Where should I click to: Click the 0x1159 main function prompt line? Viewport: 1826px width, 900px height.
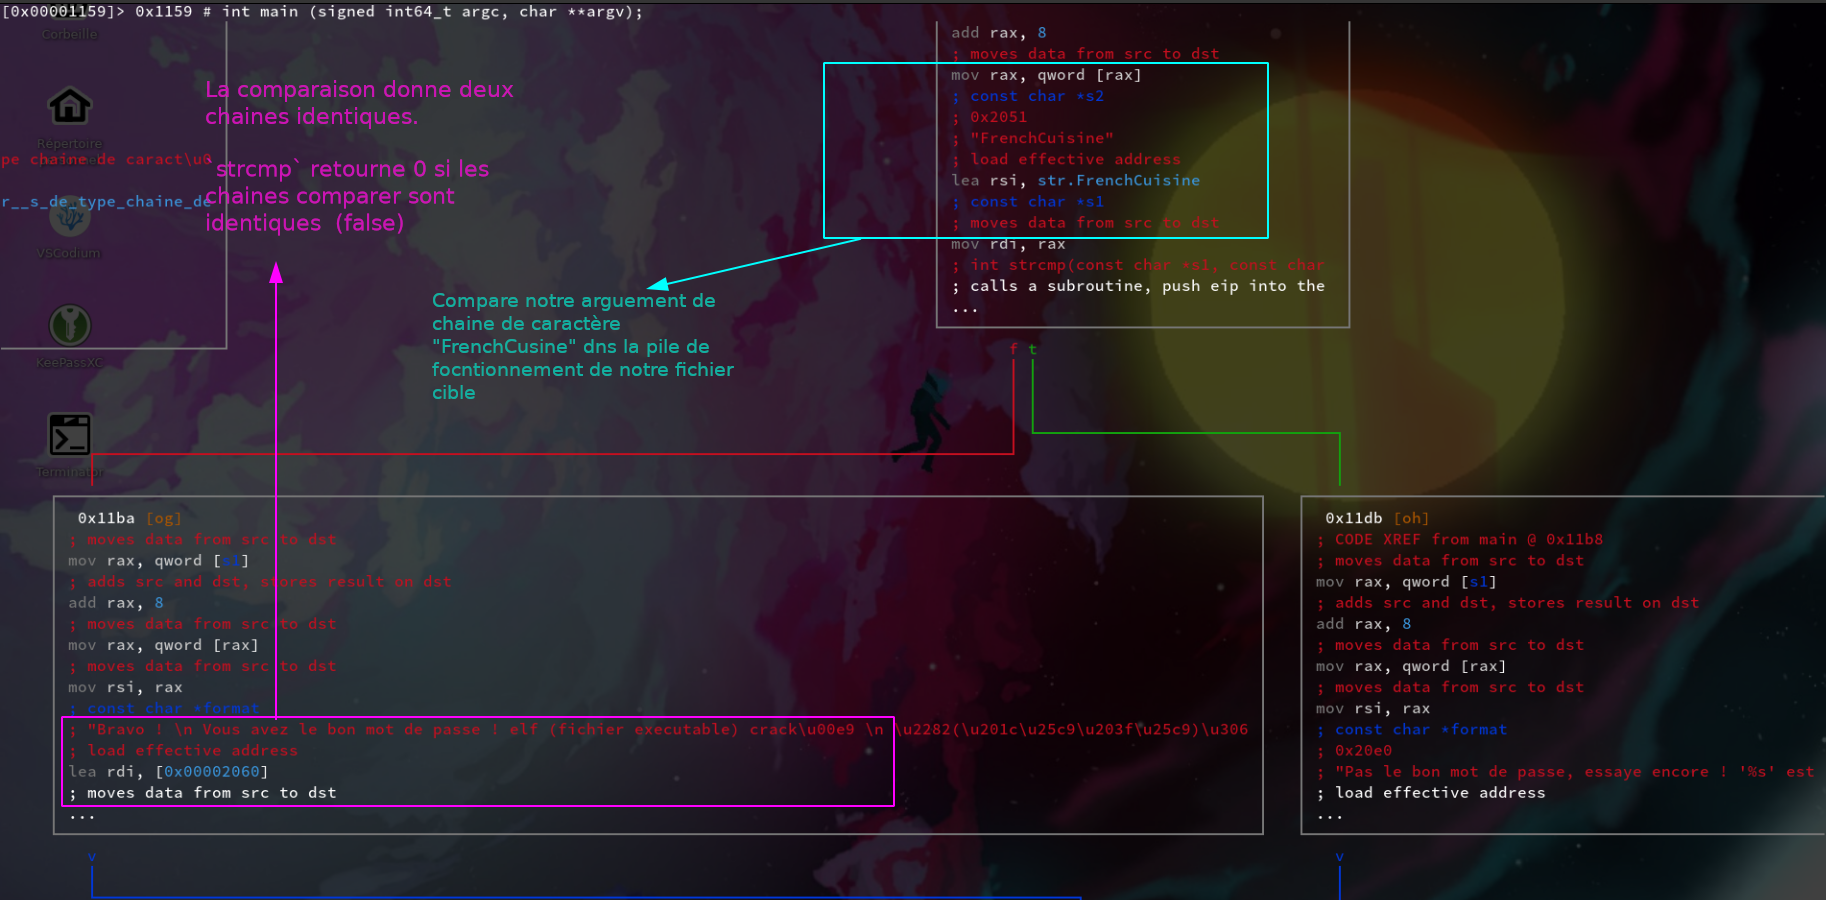(322, 12)
